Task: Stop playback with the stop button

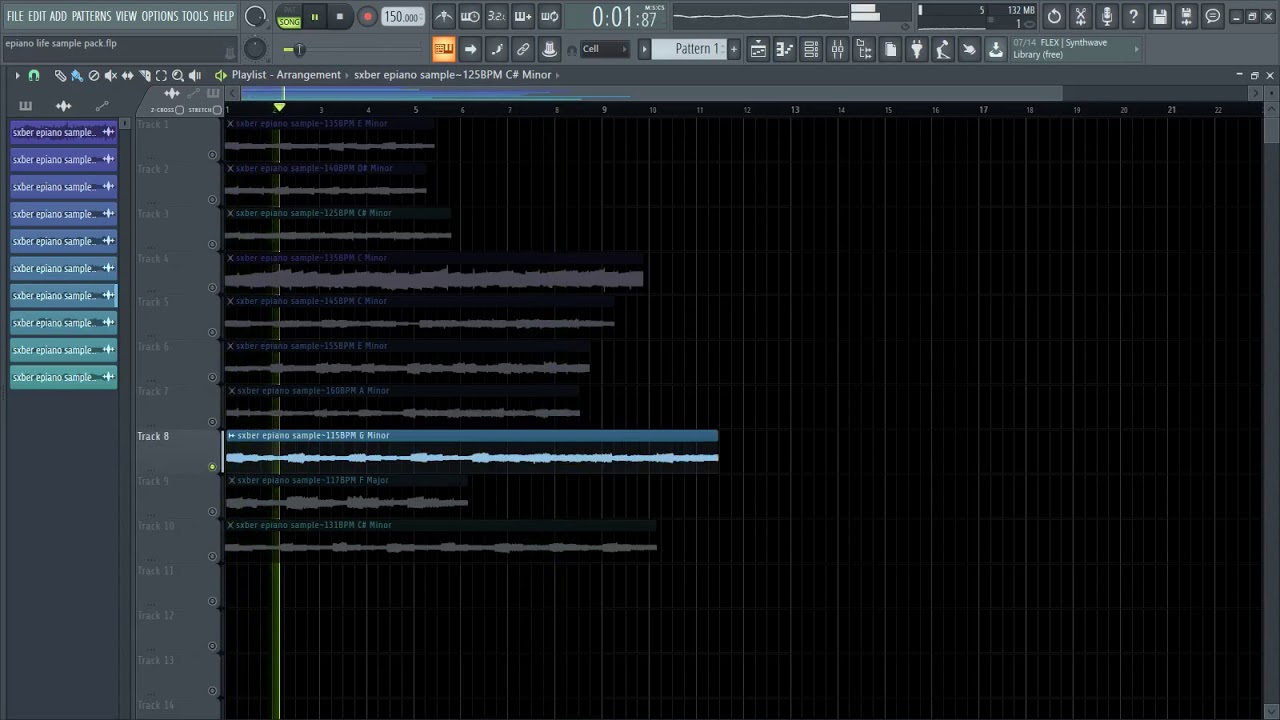Action: pyautogui.click(x=340, y=17)
